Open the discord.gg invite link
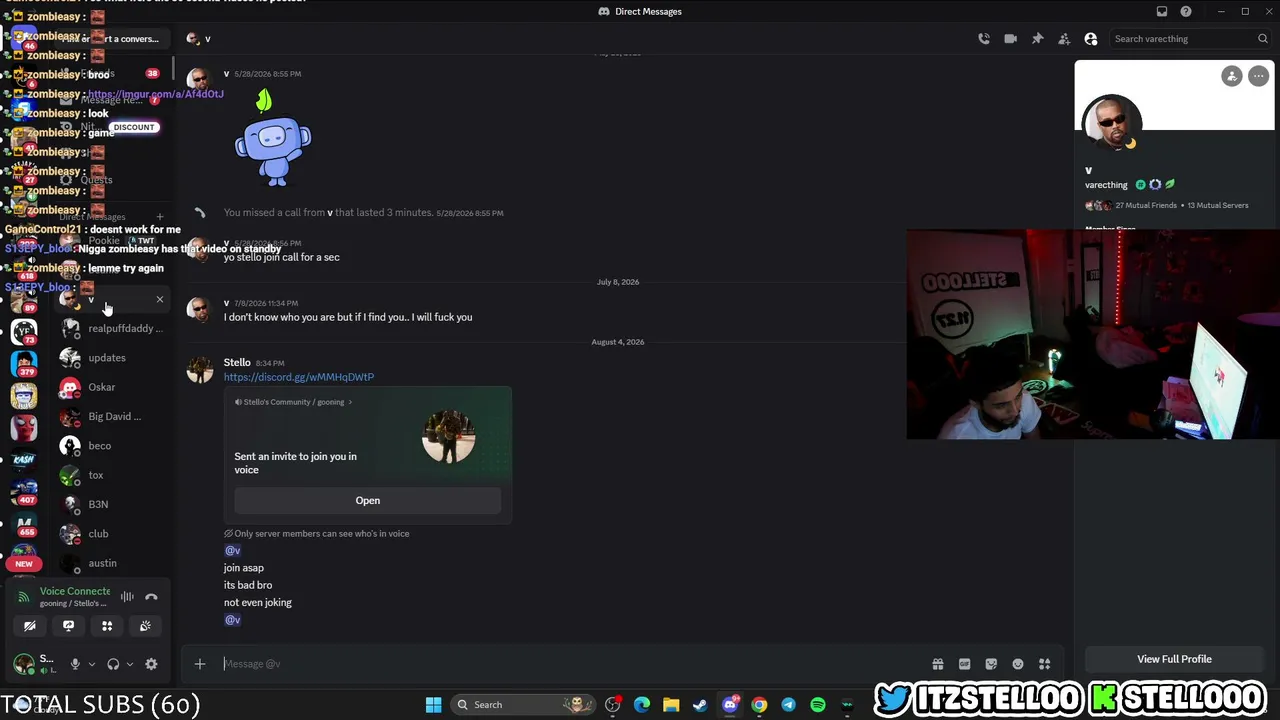Viewport: 1280px width, 720px height. click(299, 377)
